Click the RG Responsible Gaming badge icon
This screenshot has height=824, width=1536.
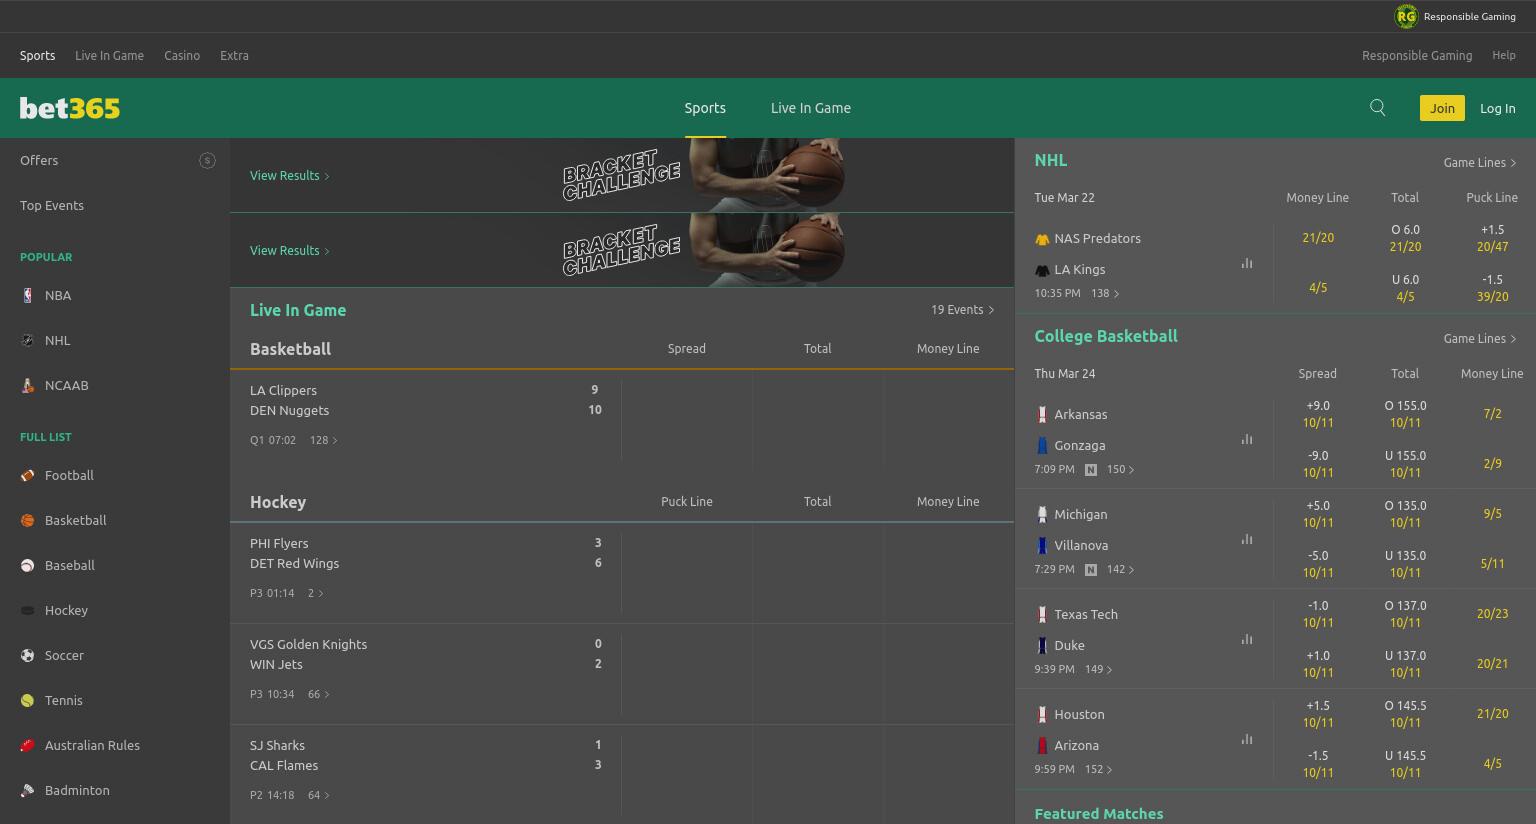point(1406,16)
